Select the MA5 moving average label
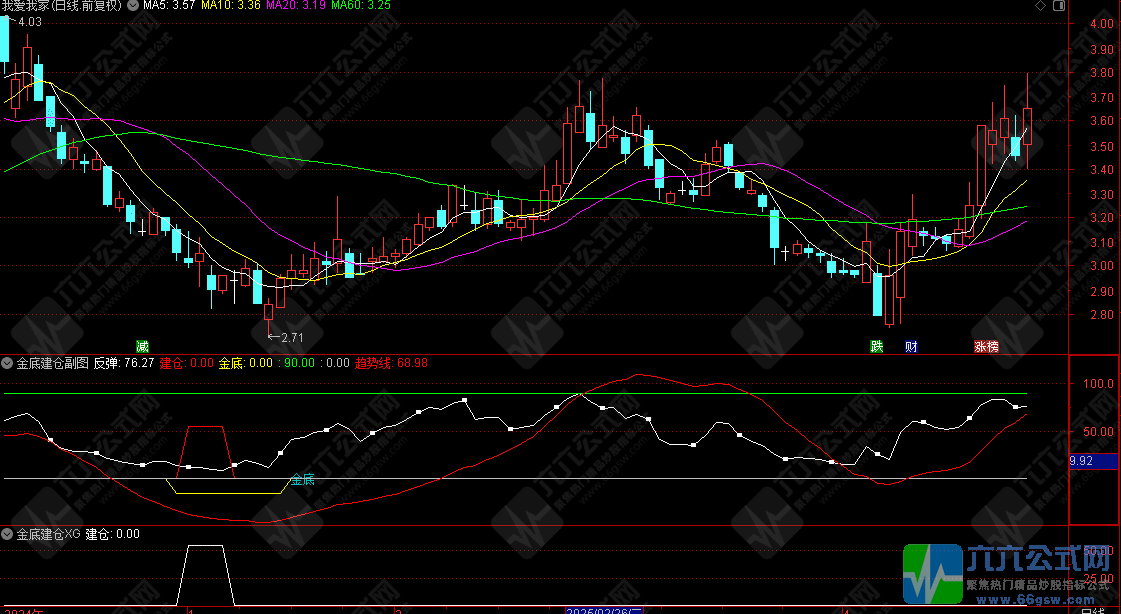 click(168, 6)
